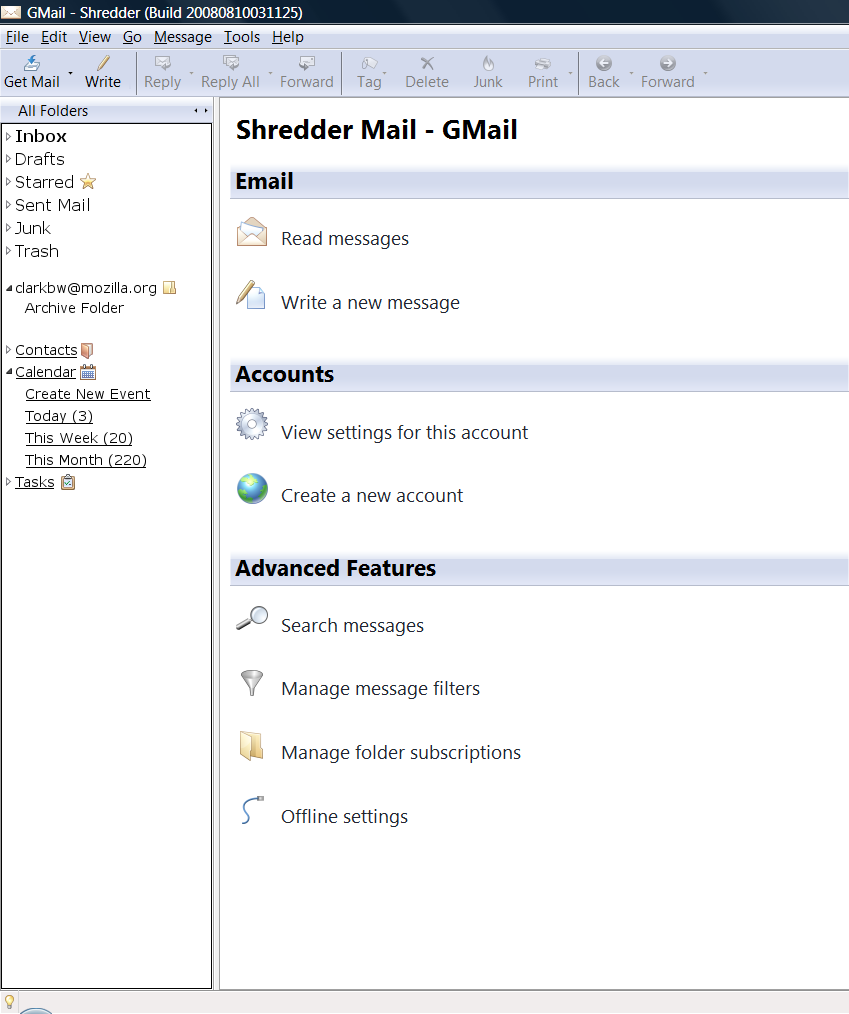The width and height of the screenshot is (849, 1014).
Task: Click Manage message filters text
Action: [x=380, y=689]
